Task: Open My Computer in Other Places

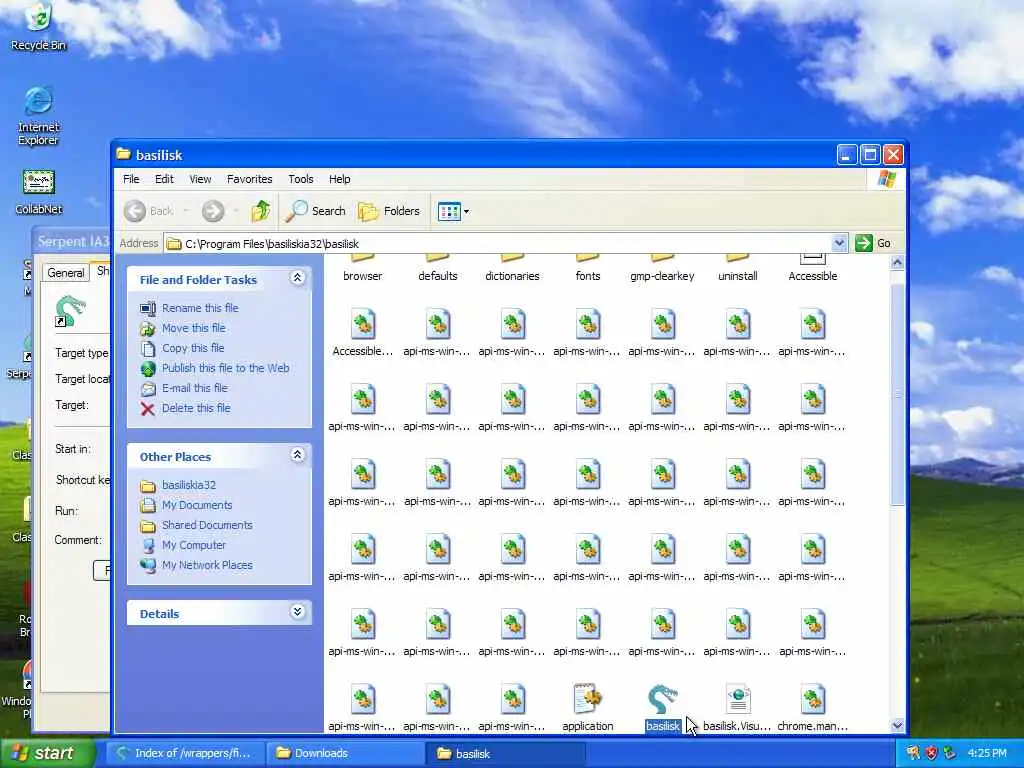Action: 193,545
